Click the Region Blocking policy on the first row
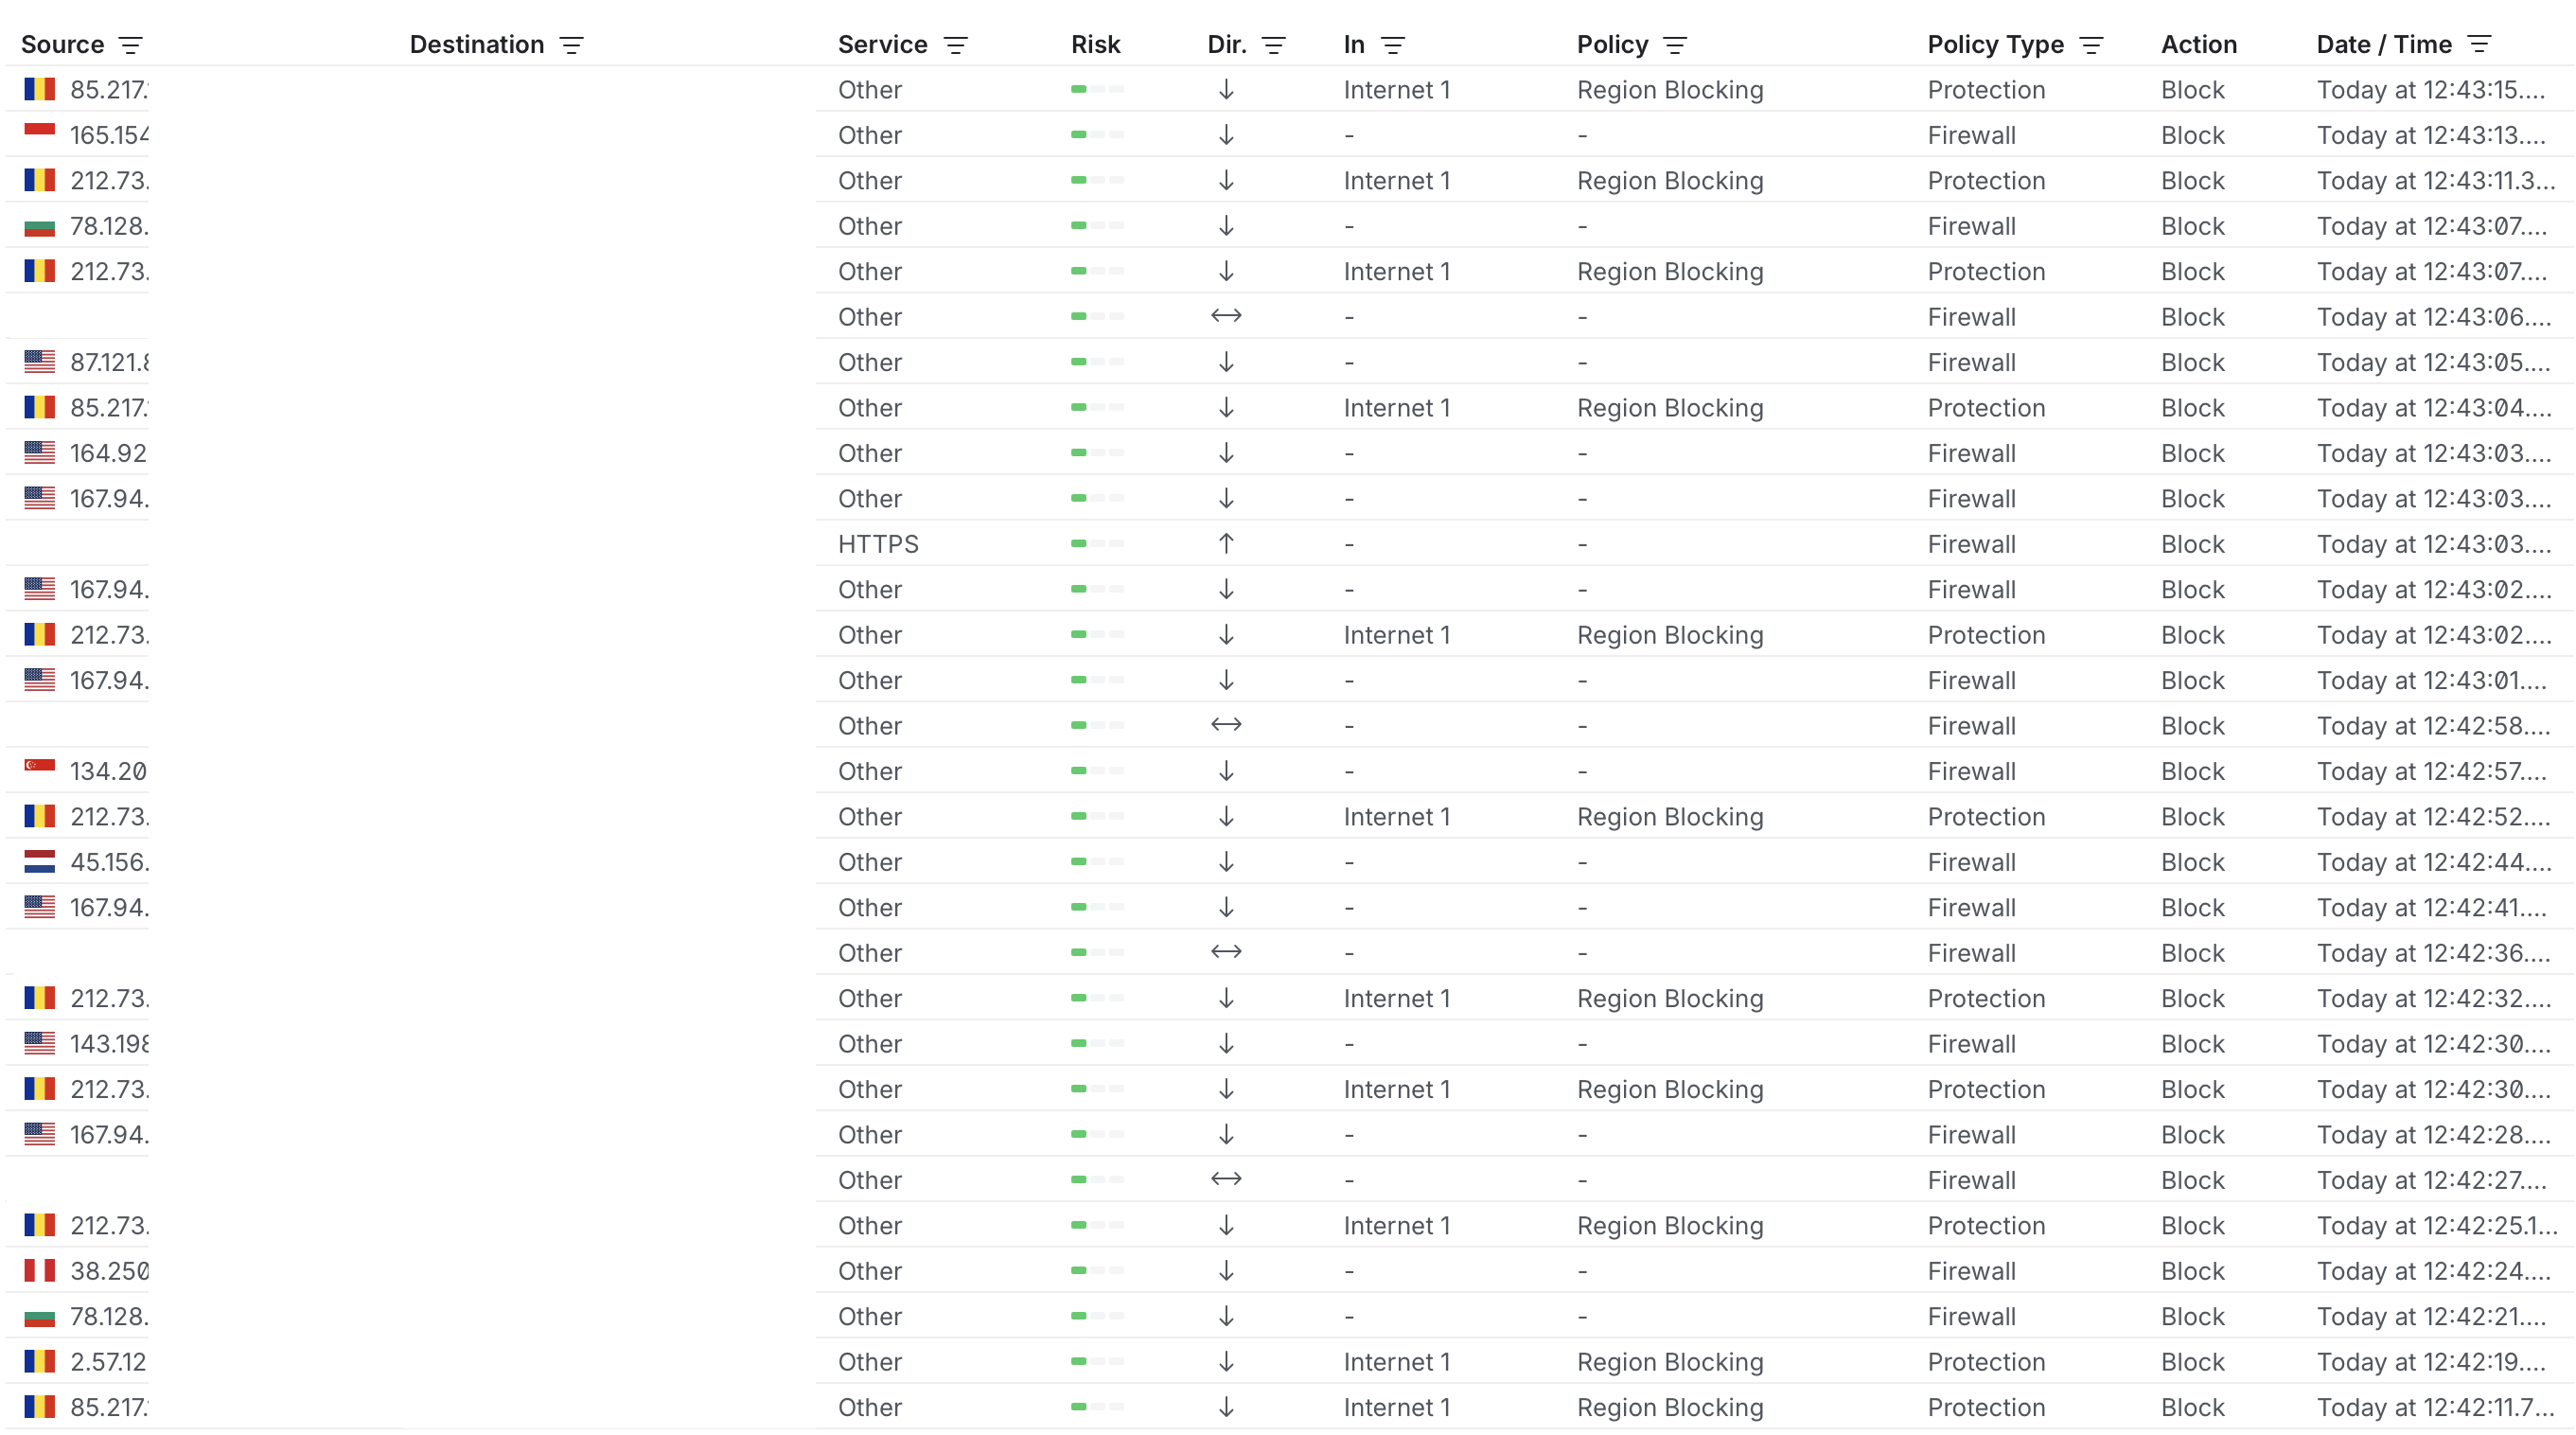The image size is (2576, 1435). tap(1670, 89)
